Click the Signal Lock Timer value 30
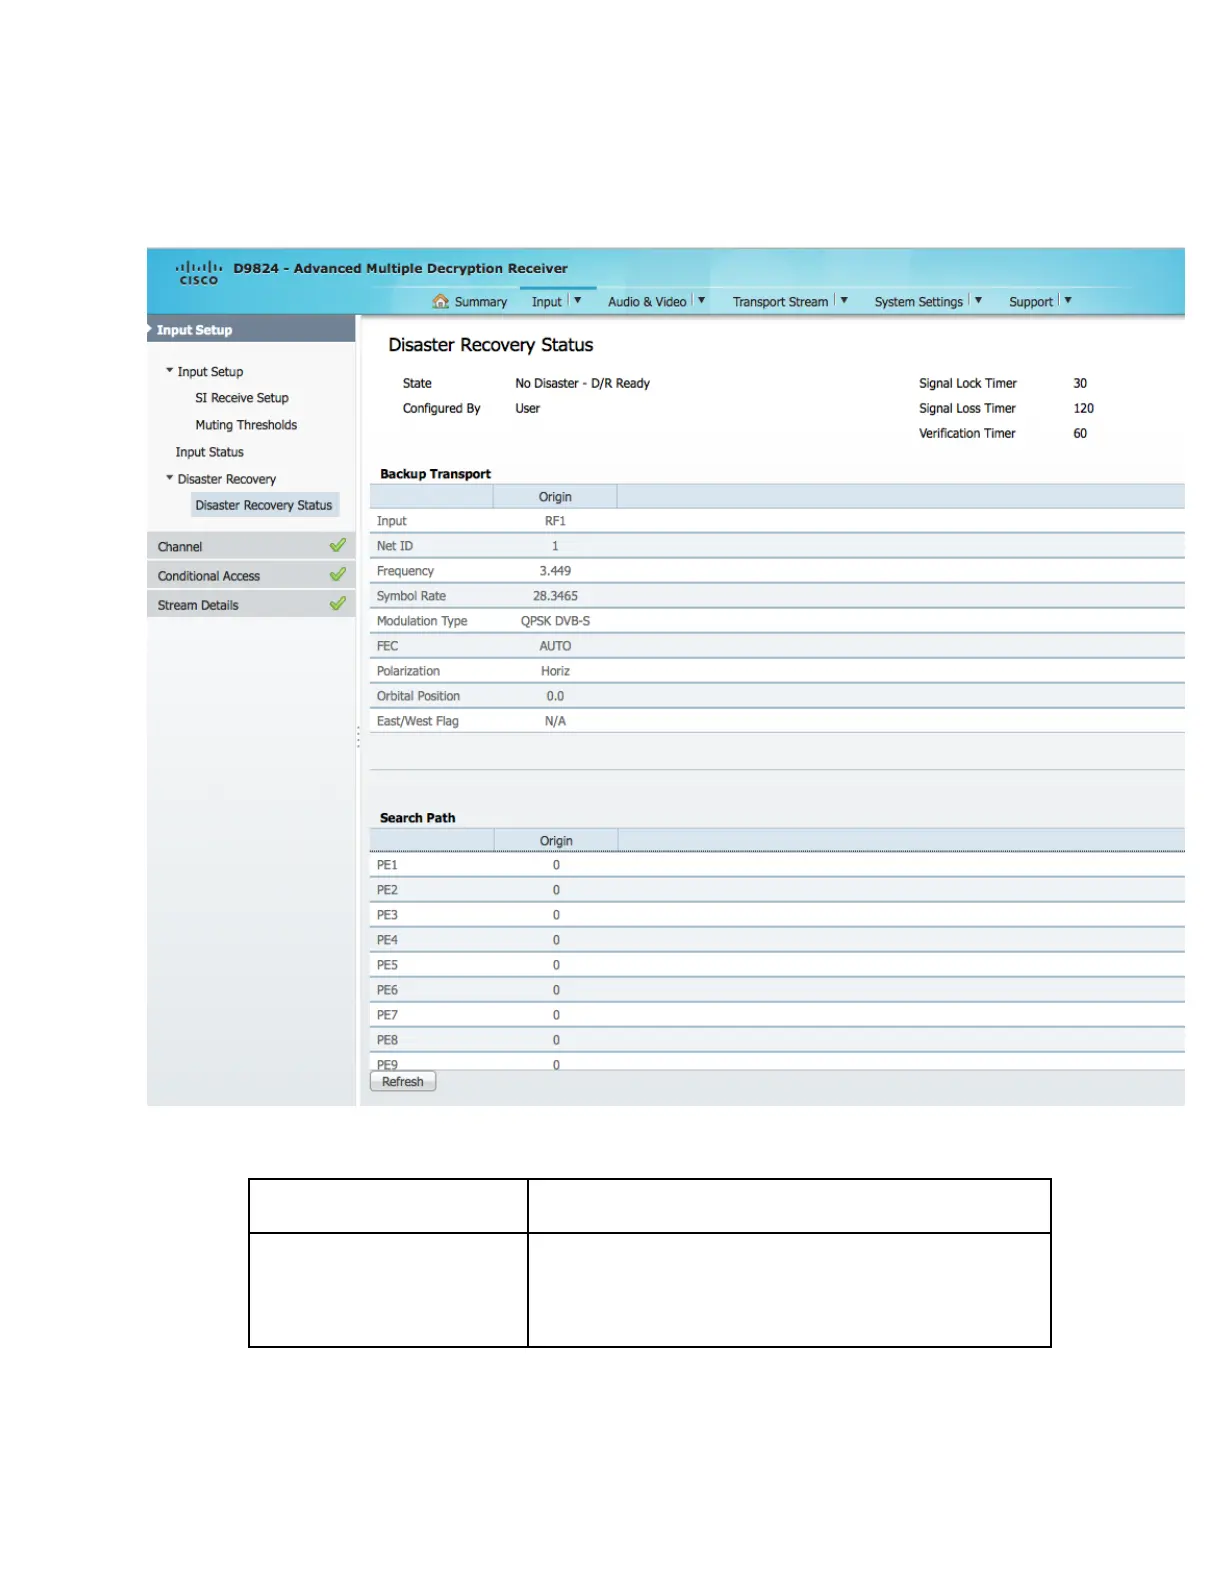The width and height of the screenshot is (1225, 1584). pos(1080,383)
